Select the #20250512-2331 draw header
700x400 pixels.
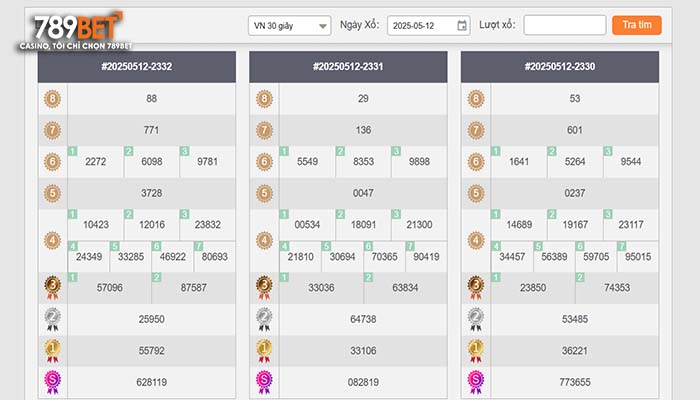[348, 67]
